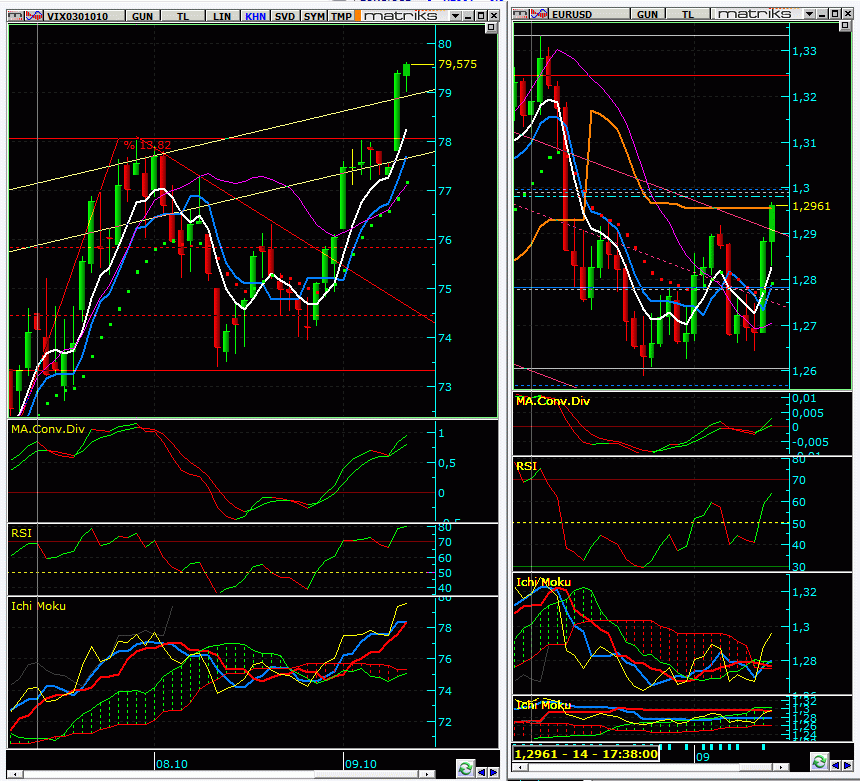Click the blue left arrow under the VIX chart
The image size is (860, 781).
(x=481, y=769)
